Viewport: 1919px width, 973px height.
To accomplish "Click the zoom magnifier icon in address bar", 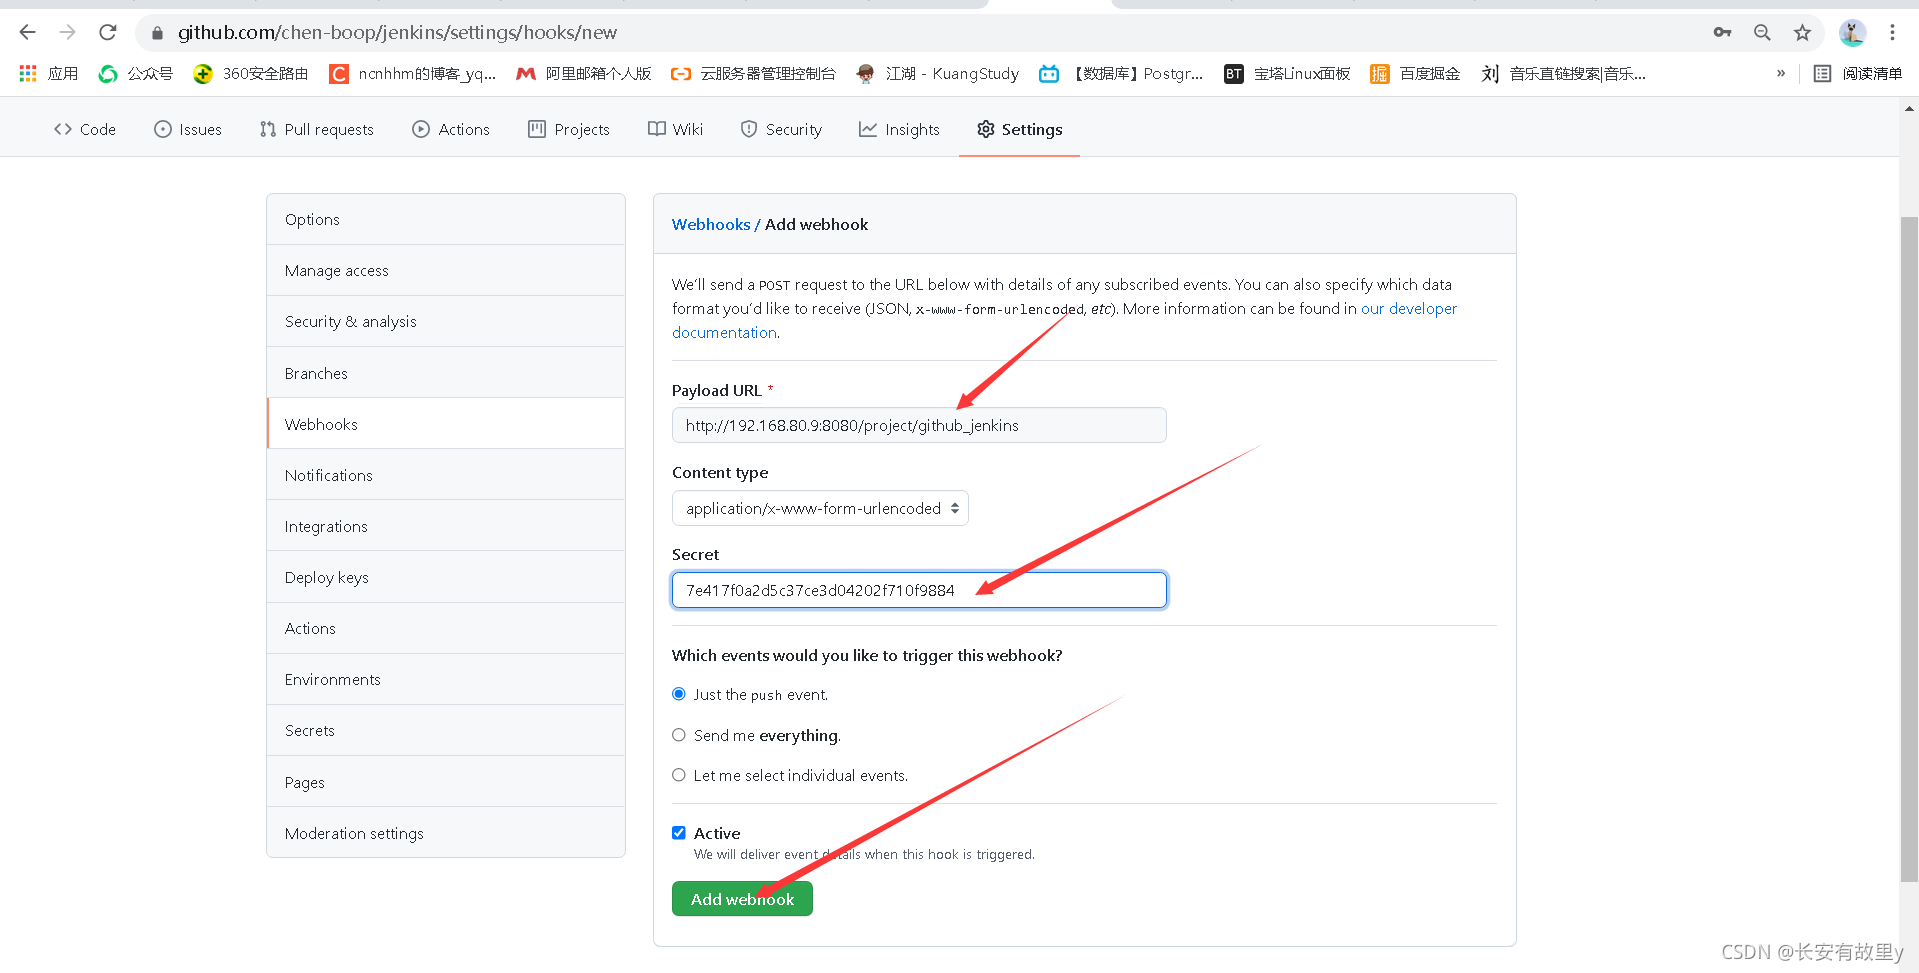I will 1762,33.
